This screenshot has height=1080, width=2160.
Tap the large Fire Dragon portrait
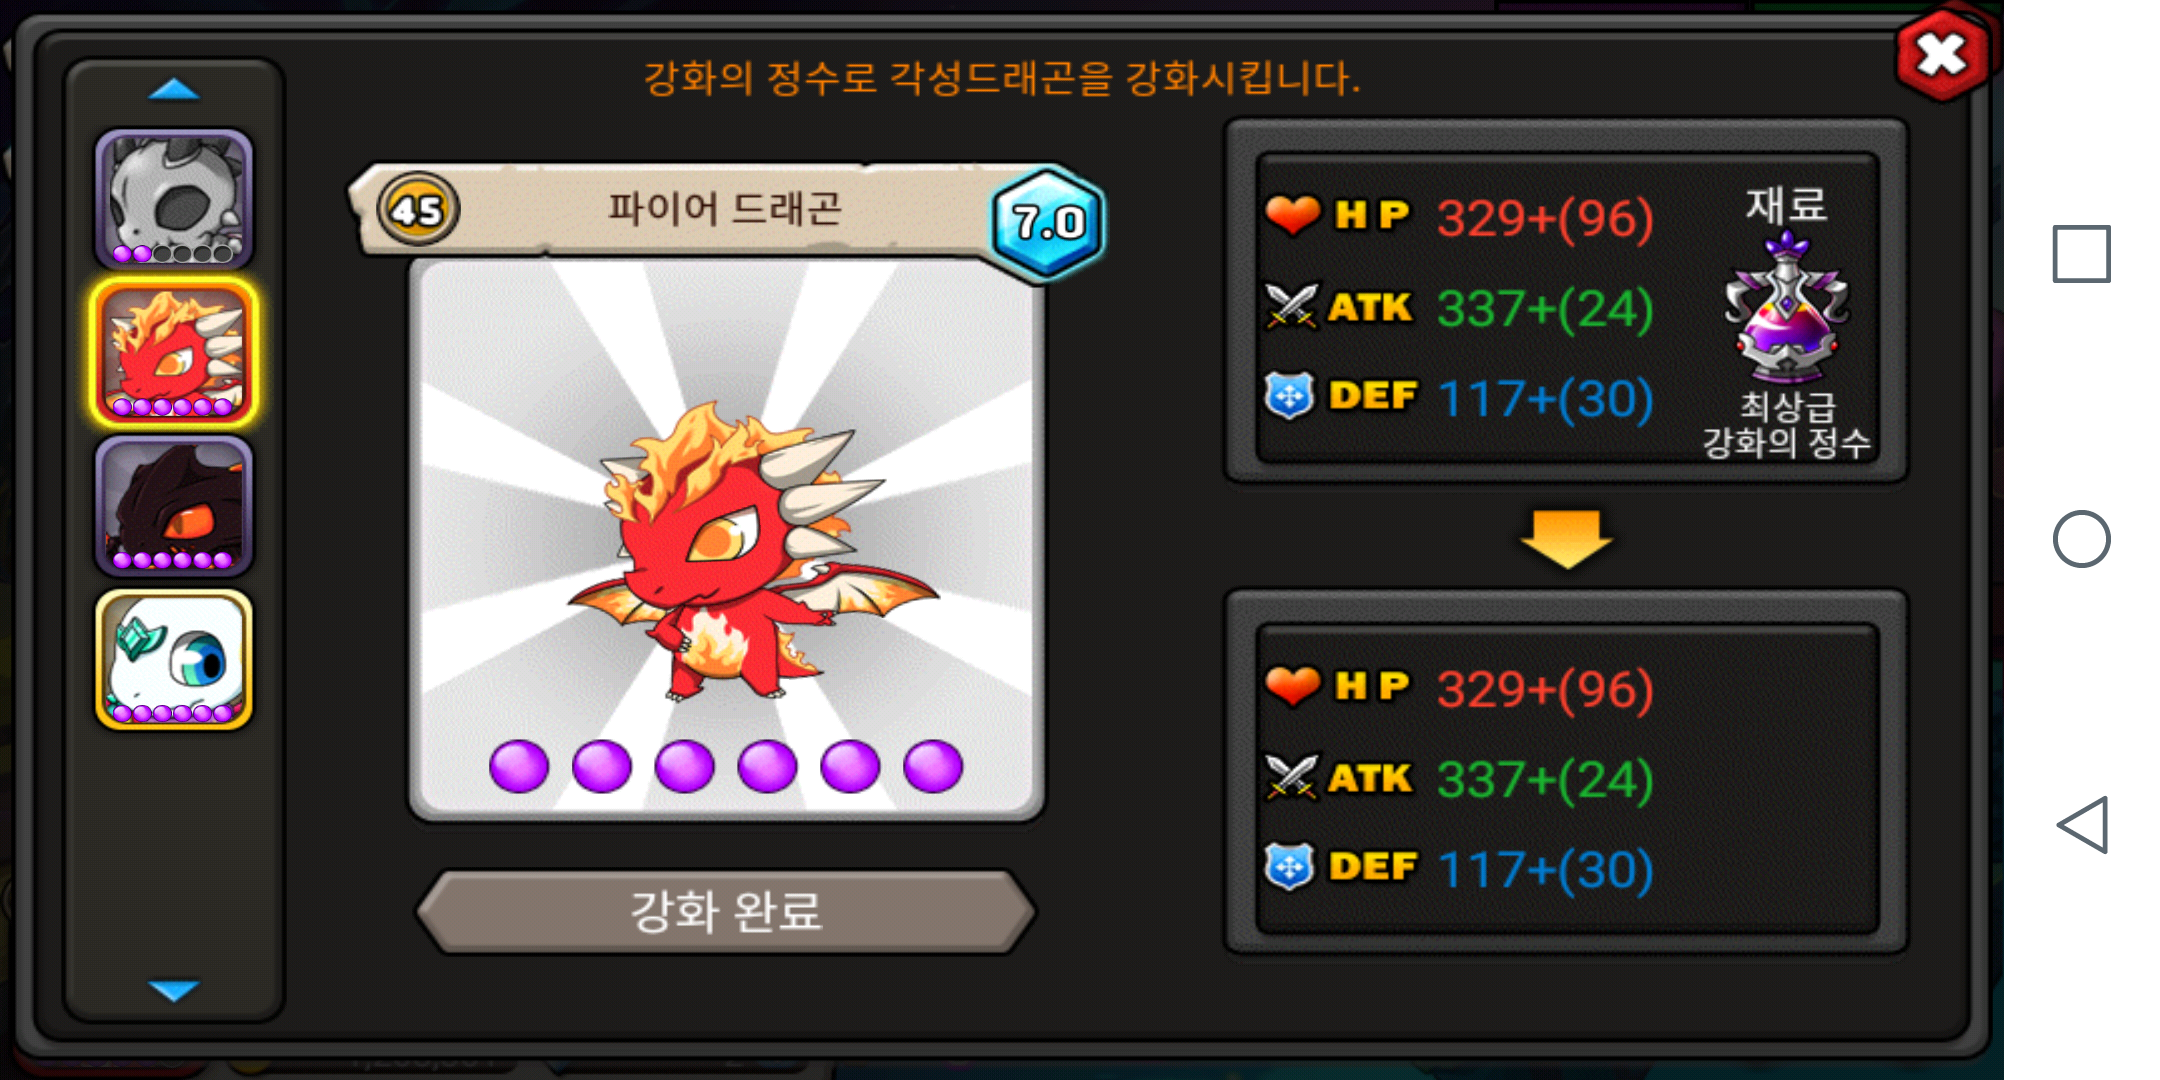pyautogui.click(x=726, y=540)
